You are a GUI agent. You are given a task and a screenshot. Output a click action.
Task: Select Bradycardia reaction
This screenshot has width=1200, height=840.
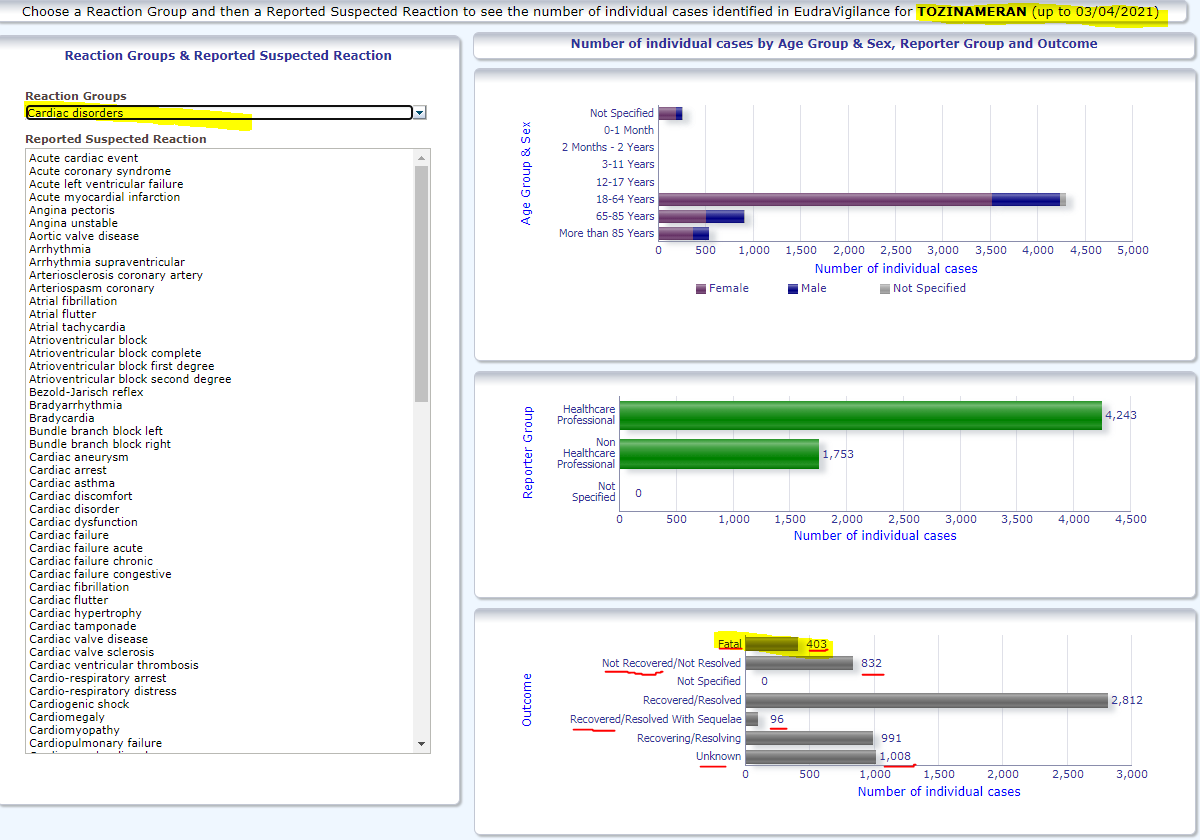click(x=62, y=418)
